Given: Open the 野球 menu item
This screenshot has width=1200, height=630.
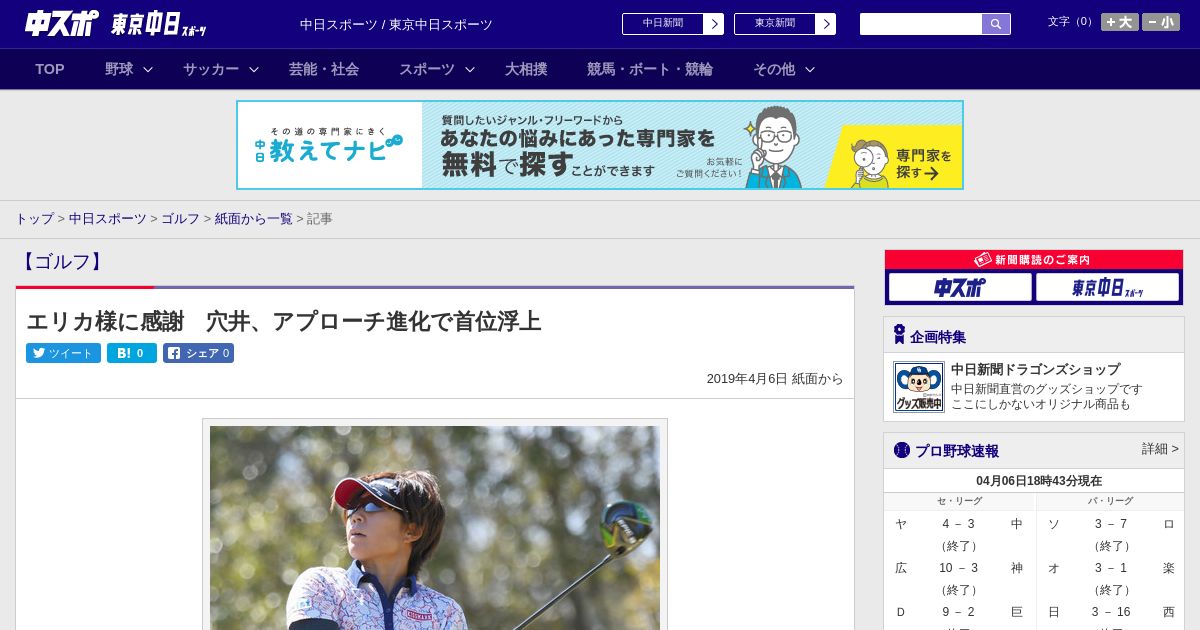Looking at the screenshot, I should (119, 69).
